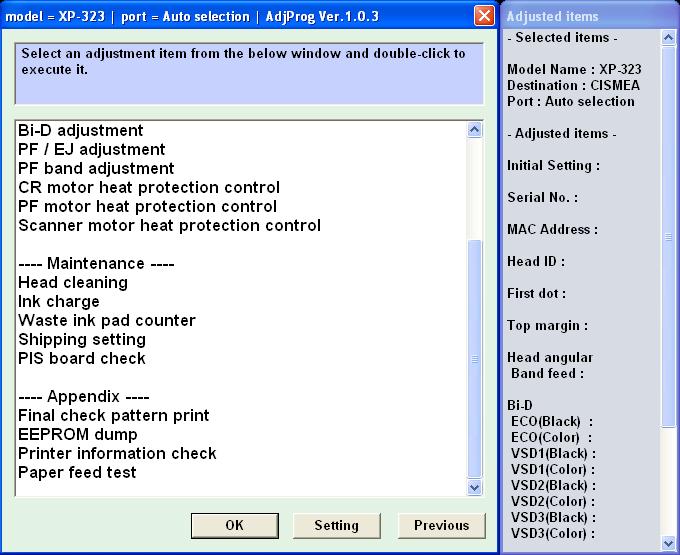Select Head cleaning item
This screenshot has width=680, height=555.
pos(73,283)
